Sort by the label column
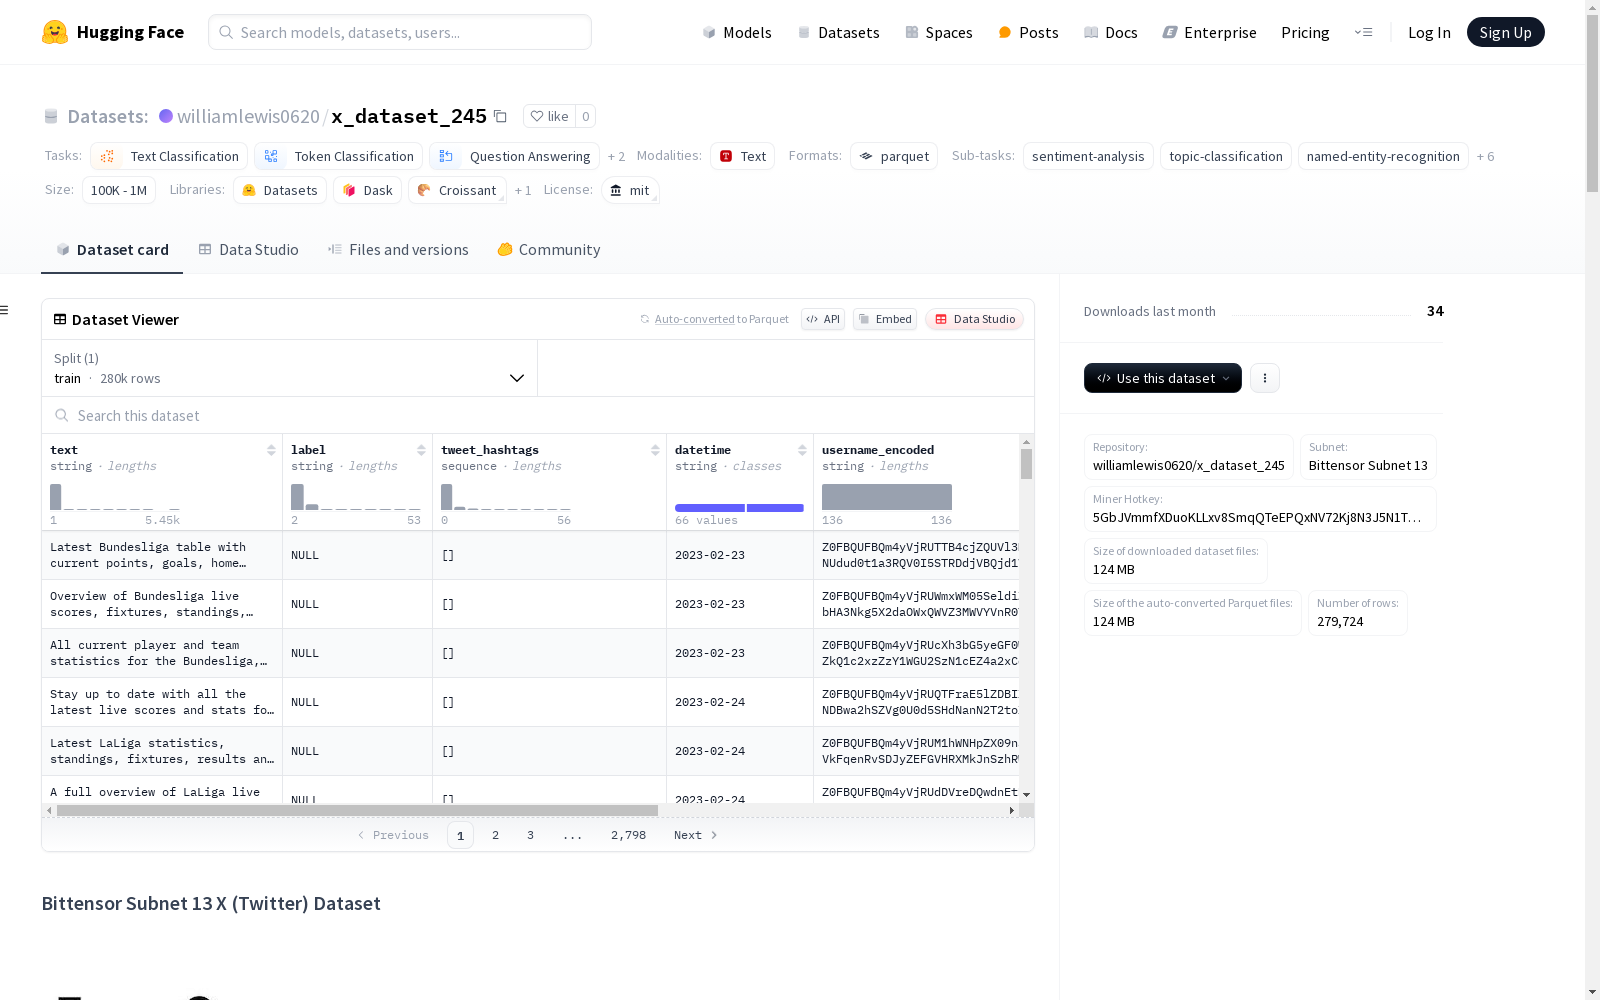 pos(421,450)
